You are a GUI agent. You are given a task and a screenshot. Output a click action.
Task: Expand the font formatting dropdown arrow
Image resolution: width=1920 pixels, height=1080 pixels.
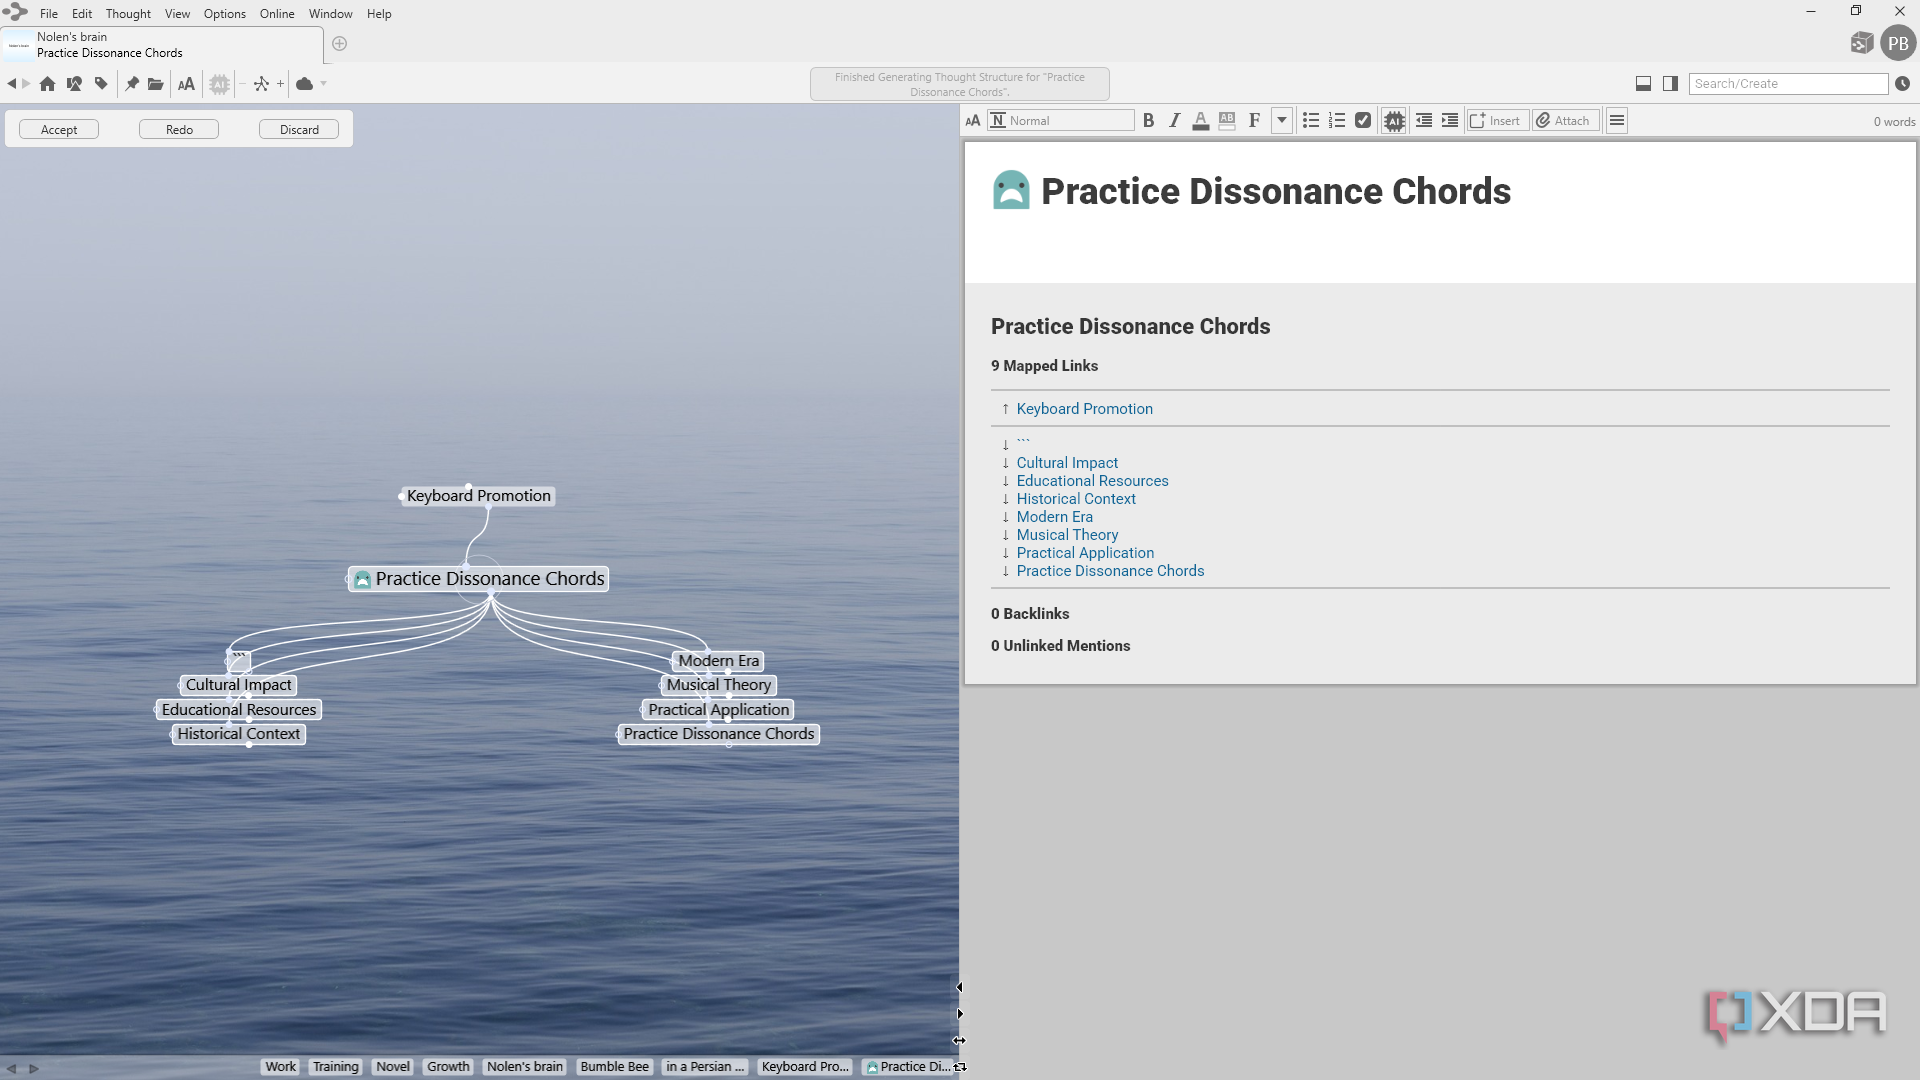point(1282,121)
